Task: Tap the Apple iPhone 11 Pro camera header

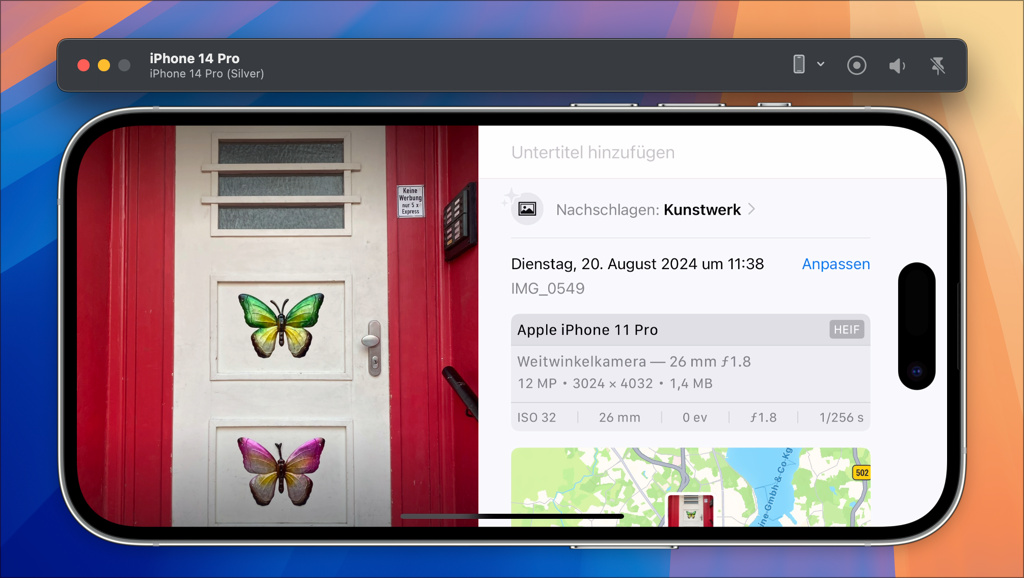Action: tap(587, 330)
